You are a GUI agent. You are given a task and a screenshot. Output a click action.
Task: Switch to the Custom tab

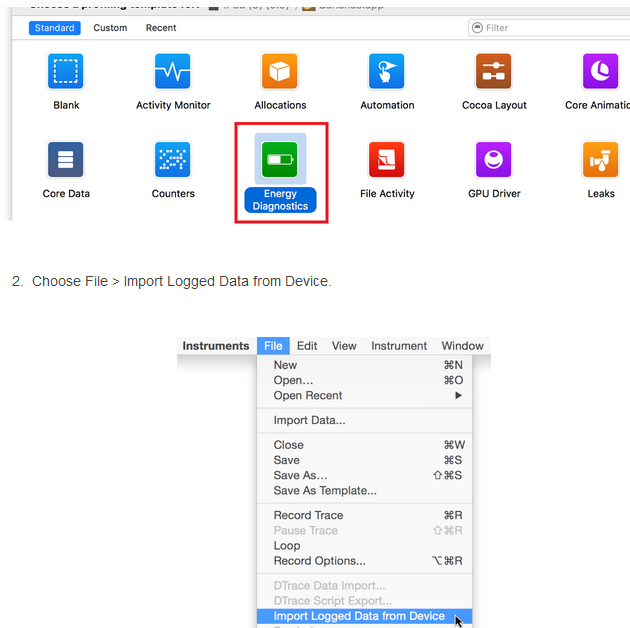tap(110, 28)
